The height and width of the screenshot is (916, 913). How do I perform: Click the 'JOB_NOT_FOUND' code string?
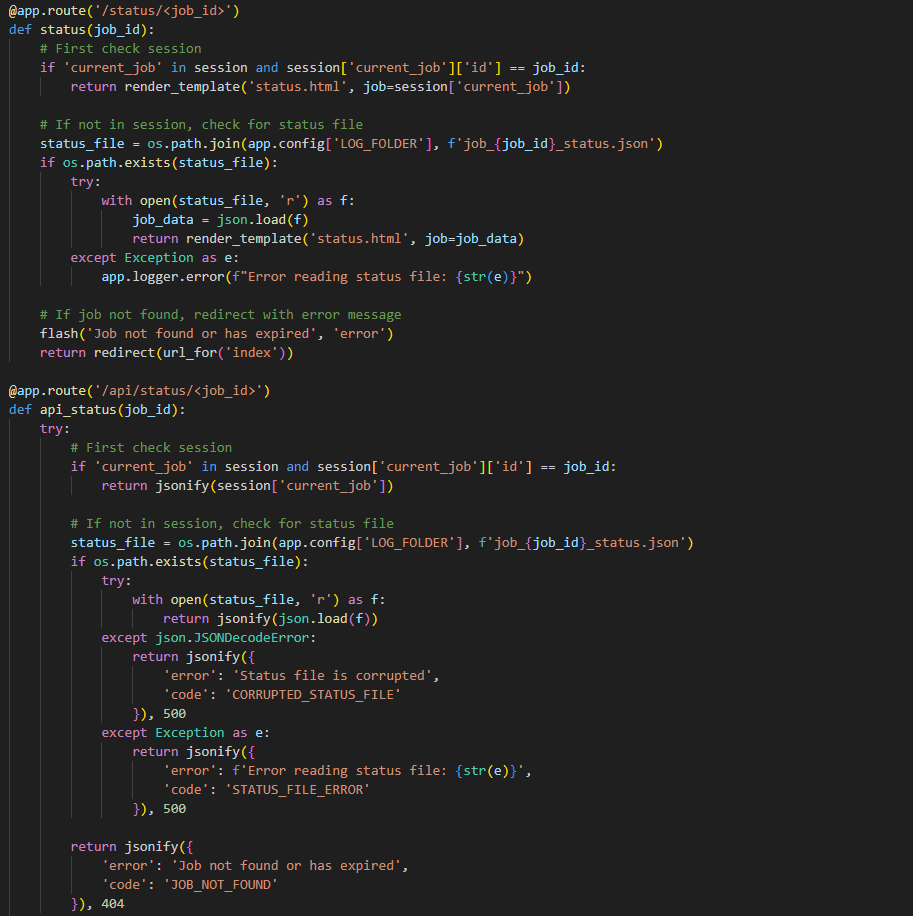click(220, 884)
